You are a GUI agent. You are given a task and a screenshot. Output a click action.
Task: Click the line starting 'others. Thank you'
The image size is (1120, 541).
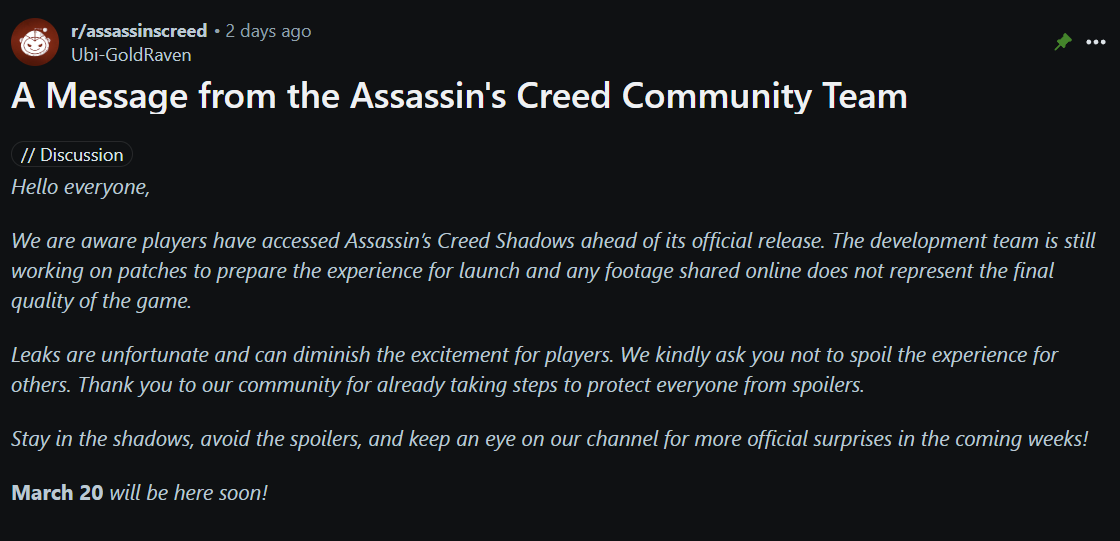(438, 385)
